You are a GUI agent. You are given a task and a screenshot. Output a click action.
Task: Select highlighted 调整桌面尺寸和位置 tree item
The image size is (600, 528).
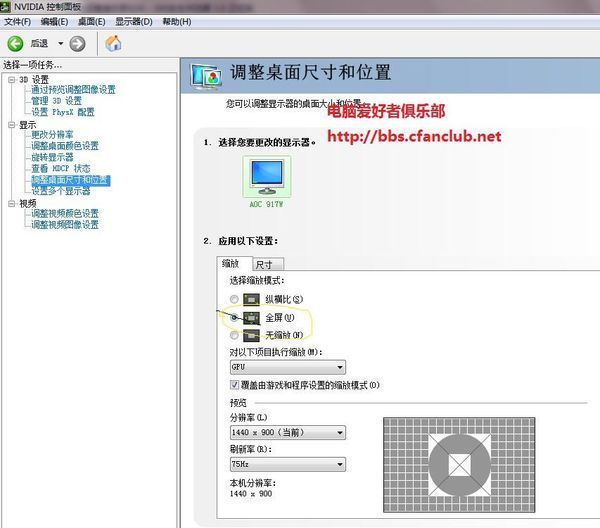tap(71, 180)
